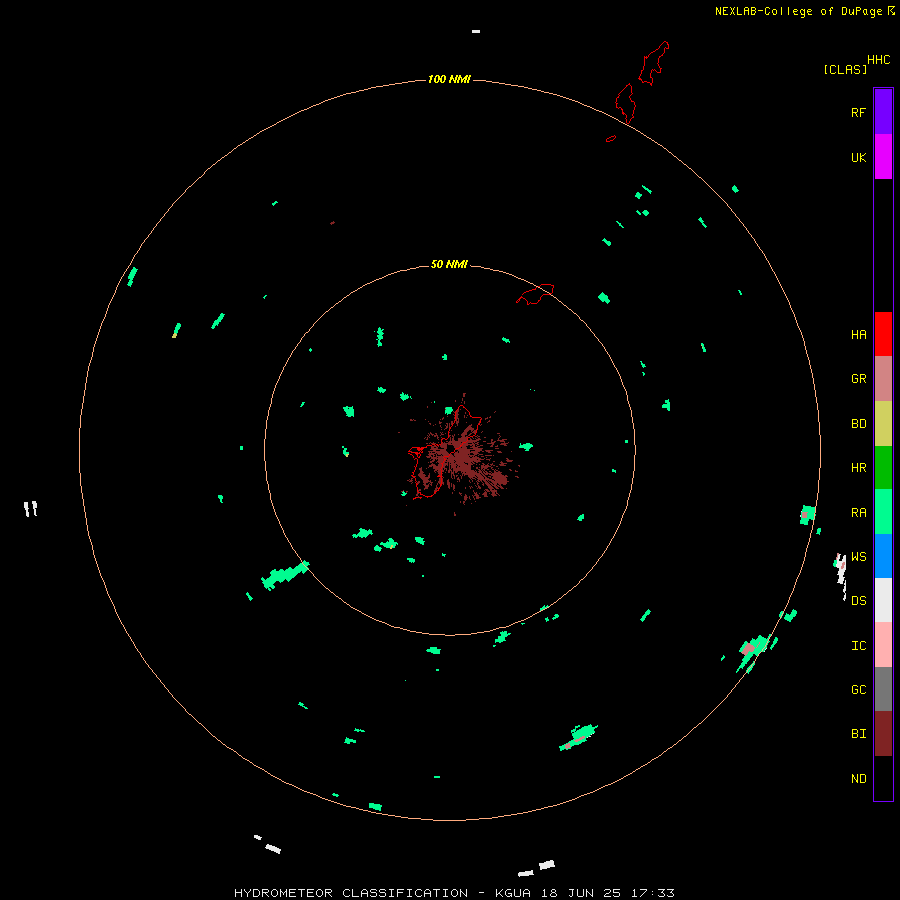900x900 pixels.
Task: Select the BD yellow legend block
Action: [883, 424]
